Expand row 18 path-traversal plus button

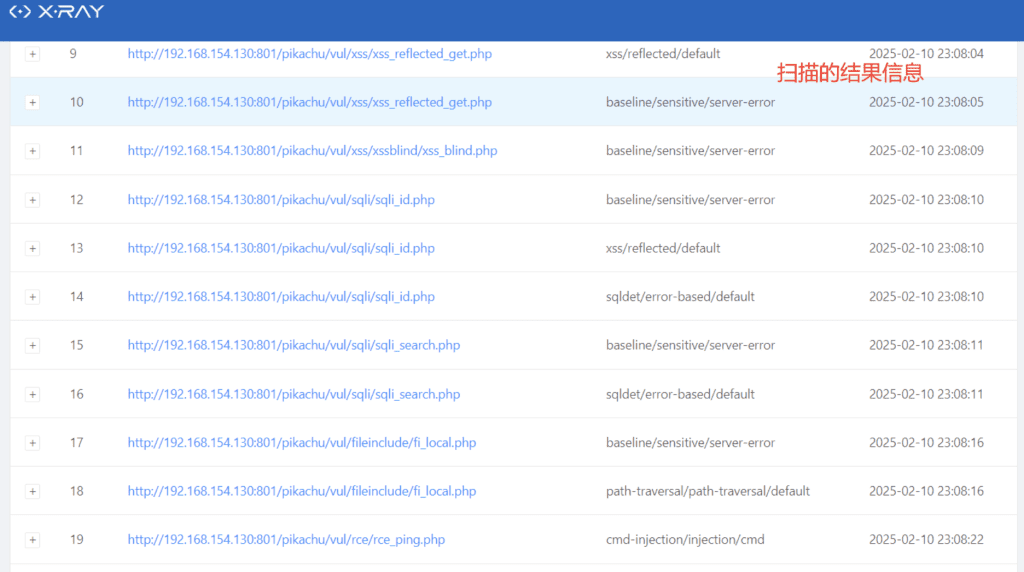[x=32, y=491]
